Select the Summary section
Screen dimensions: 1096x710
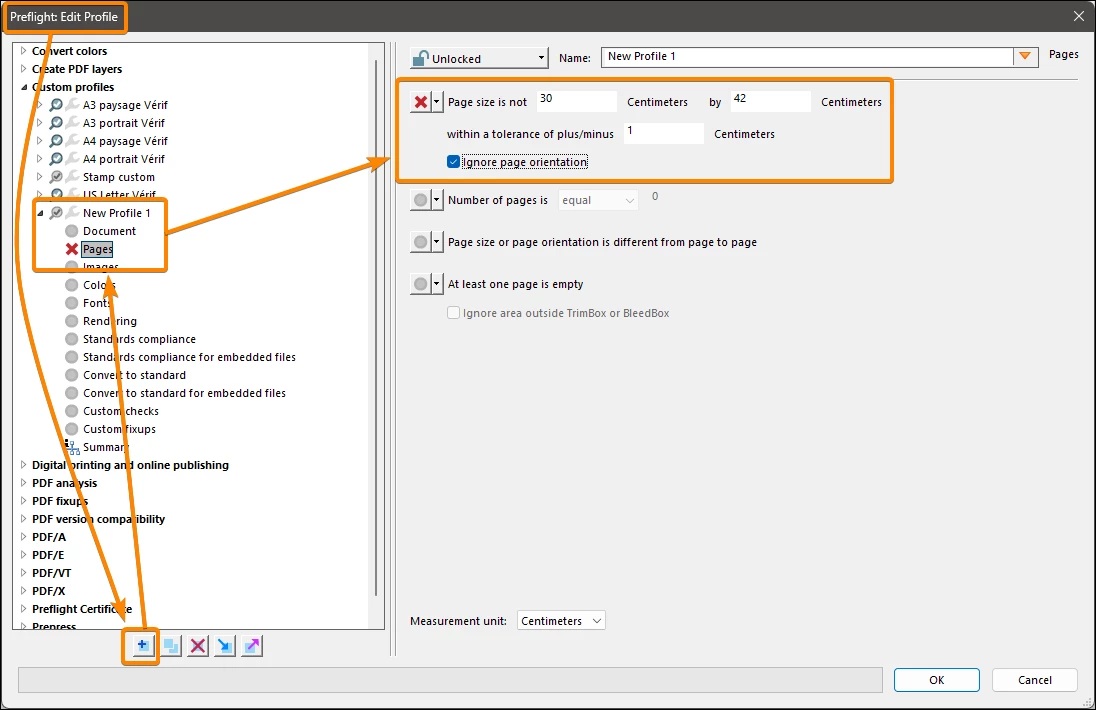tap(106, 447)
